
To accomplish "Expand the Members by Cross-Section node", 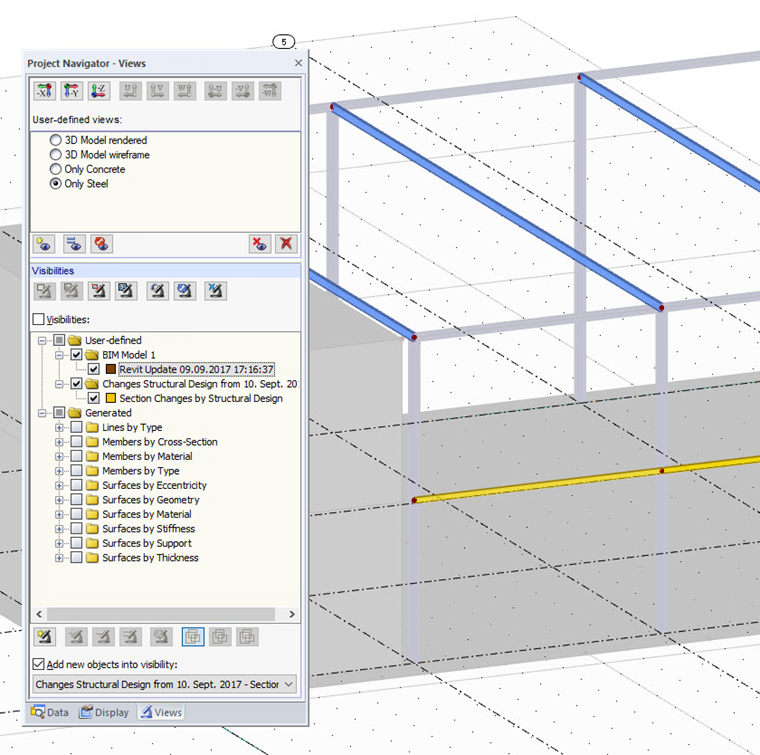I will coord(59,442).
